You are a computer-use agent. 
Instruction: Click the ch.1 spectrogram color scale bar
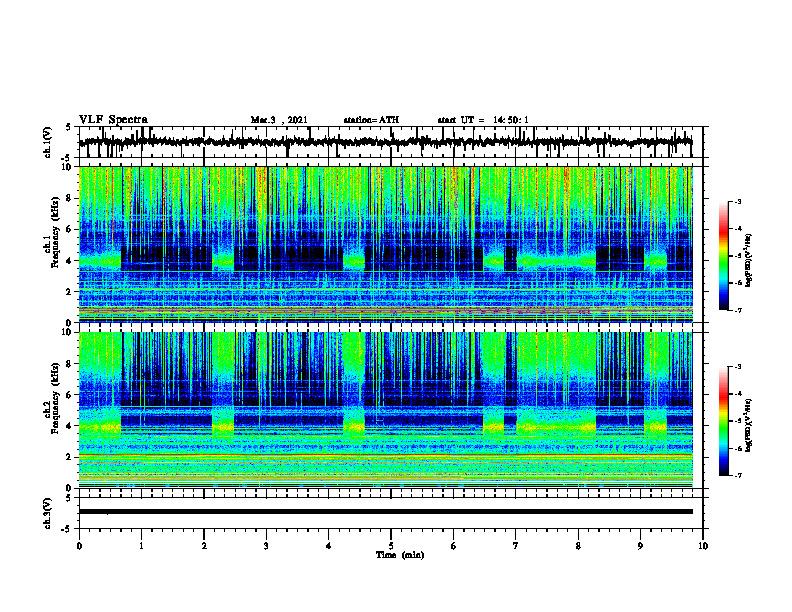coord(723,256)
